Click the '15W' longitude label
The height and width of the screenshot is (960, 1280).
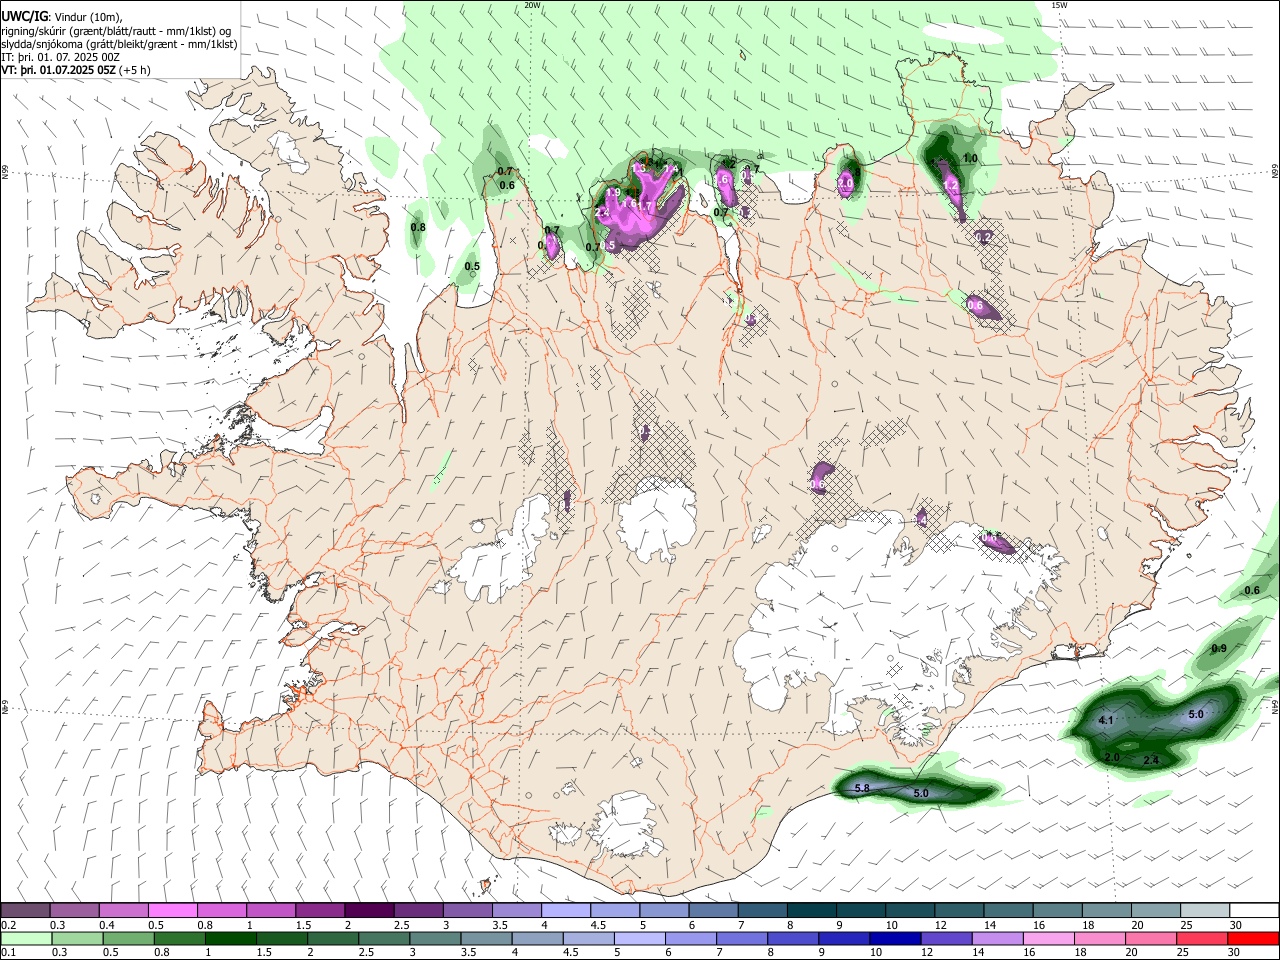(1059, 5)
